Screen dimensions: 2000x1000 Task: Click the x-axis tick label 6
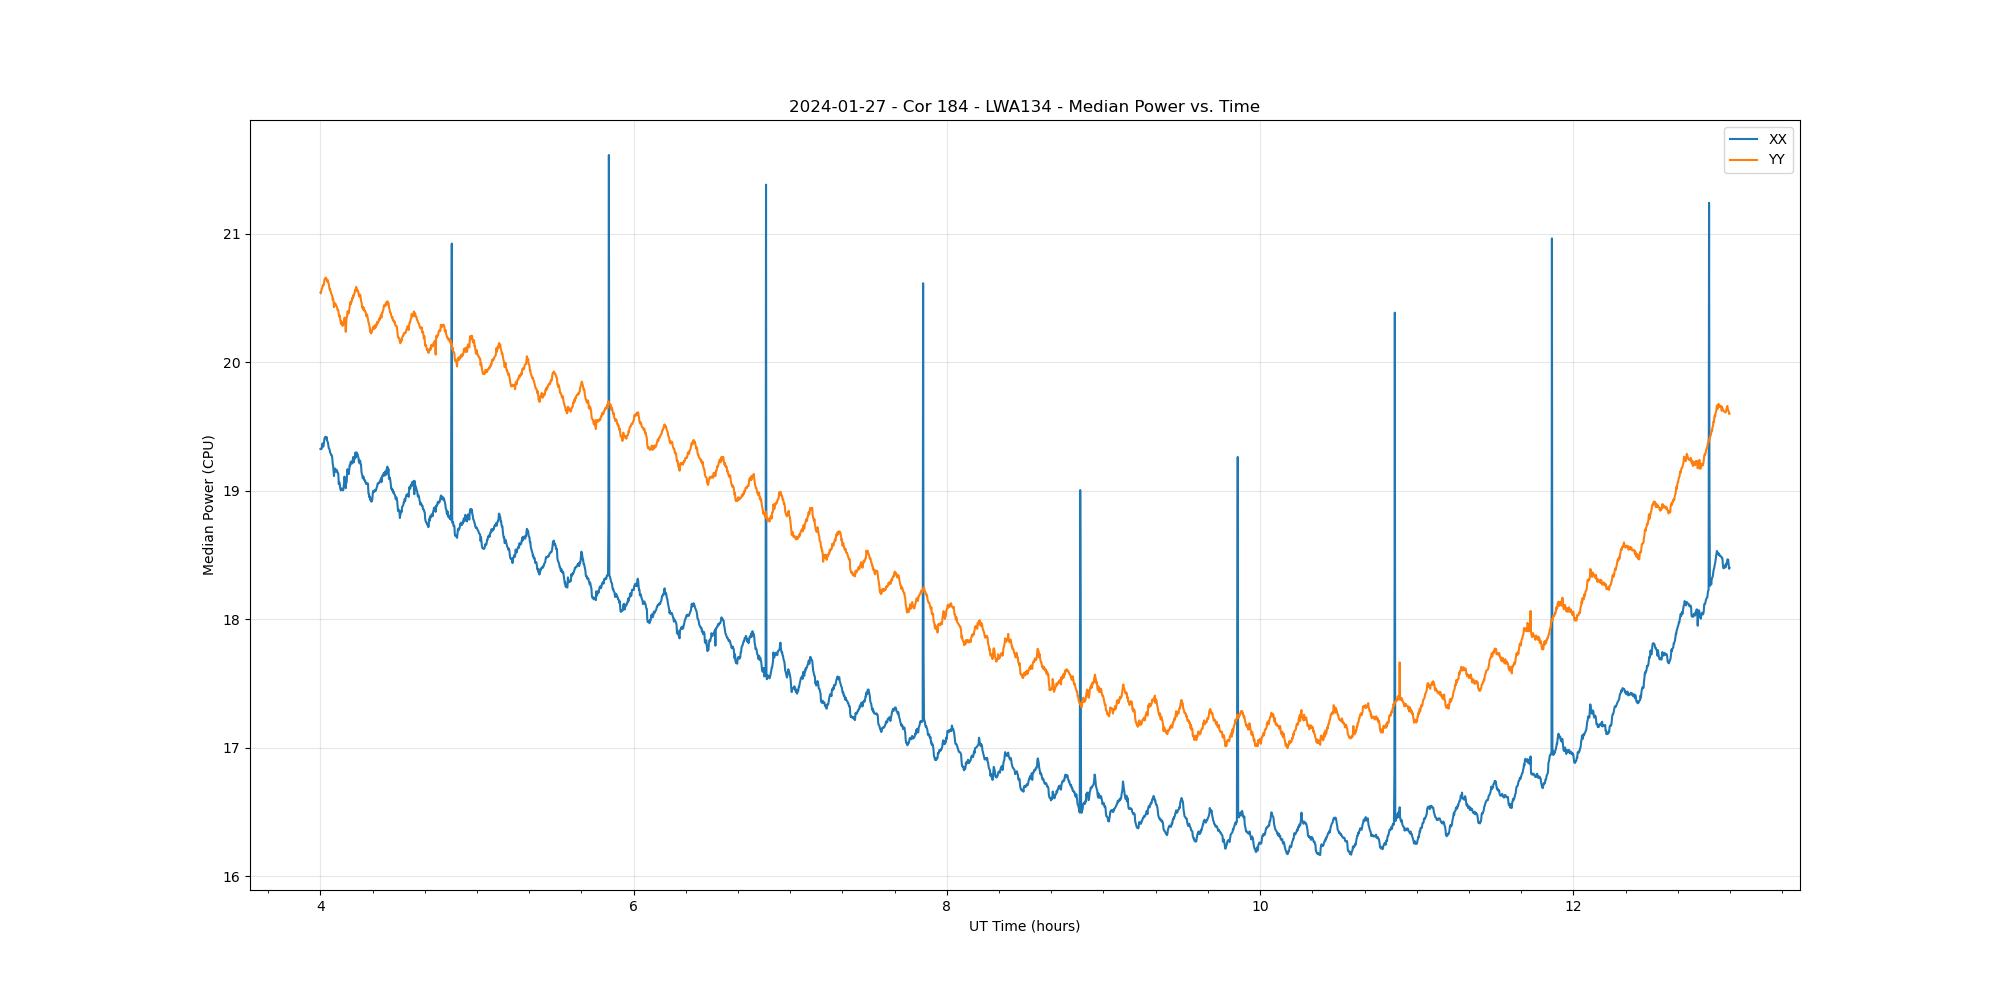coord(633,907)
